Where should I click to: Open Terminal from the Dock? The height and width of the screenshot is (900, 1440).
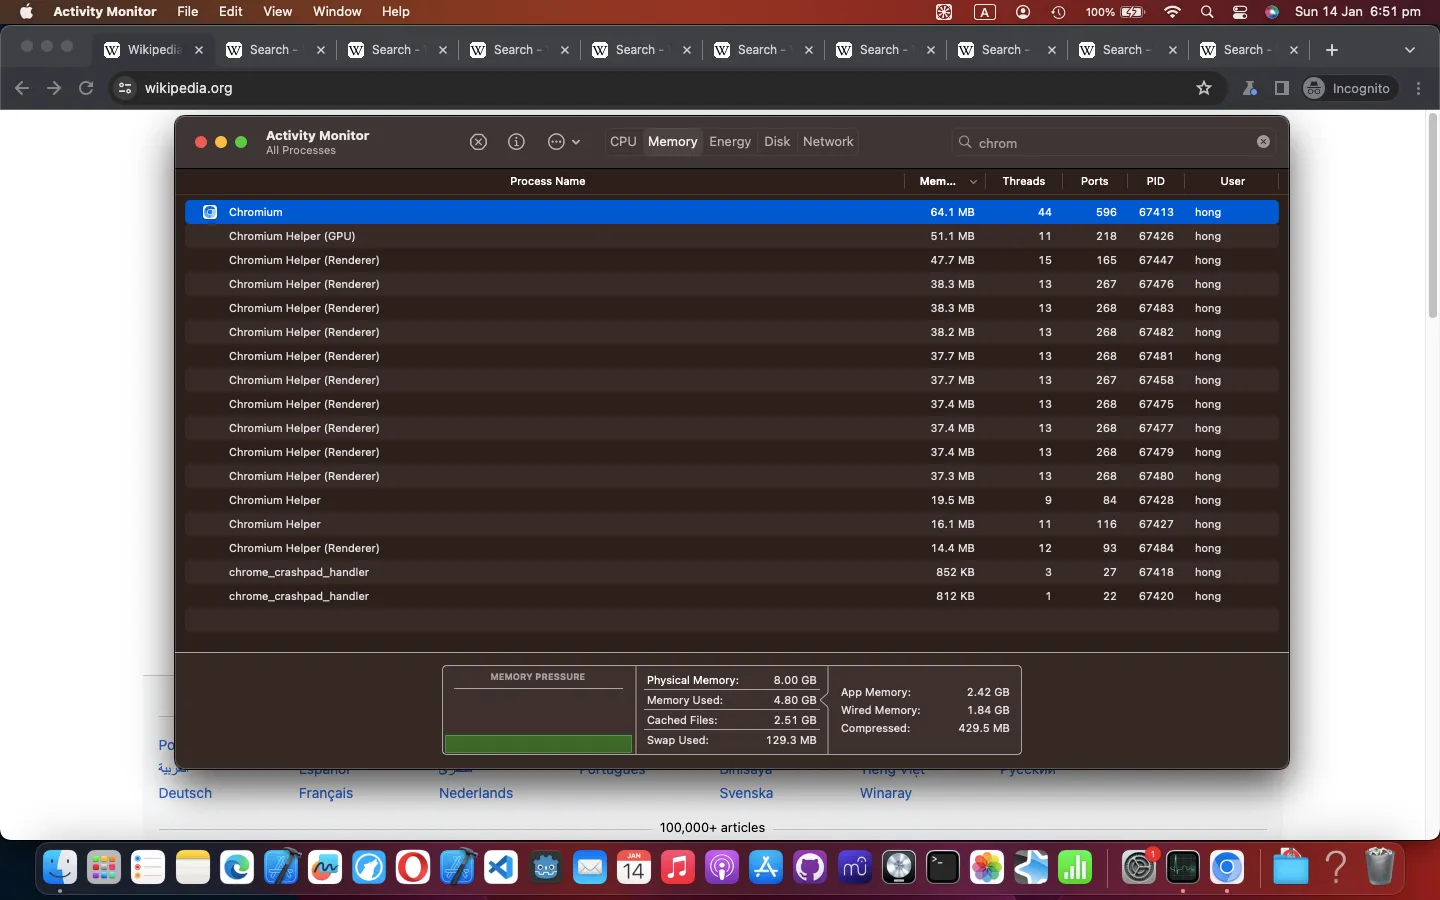tap(942, 867)
